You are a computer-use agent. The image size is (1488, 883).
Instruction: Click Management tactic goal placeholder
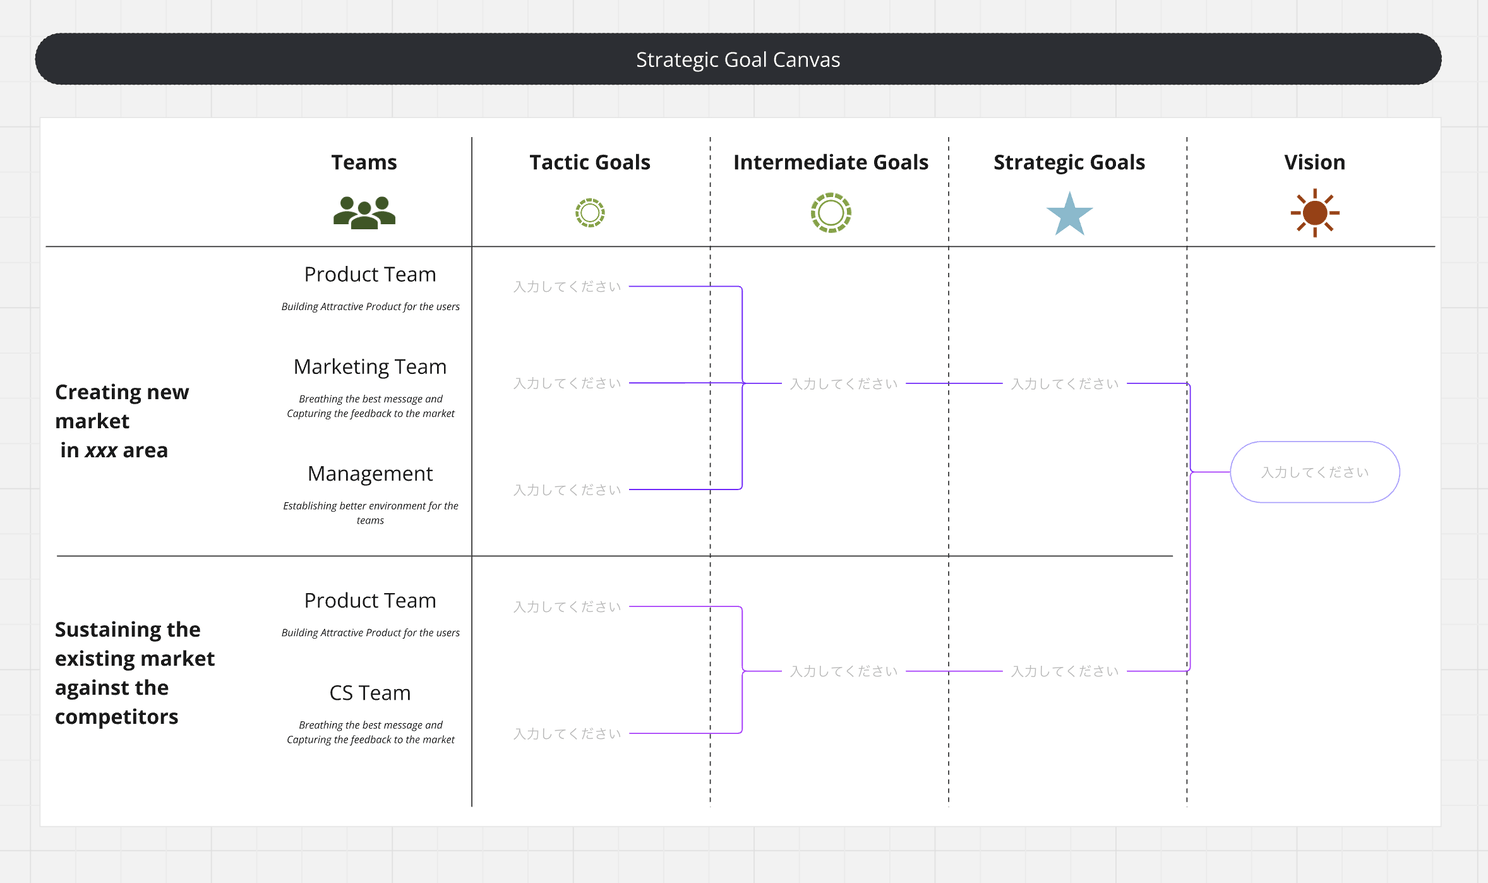pos(567,490)
